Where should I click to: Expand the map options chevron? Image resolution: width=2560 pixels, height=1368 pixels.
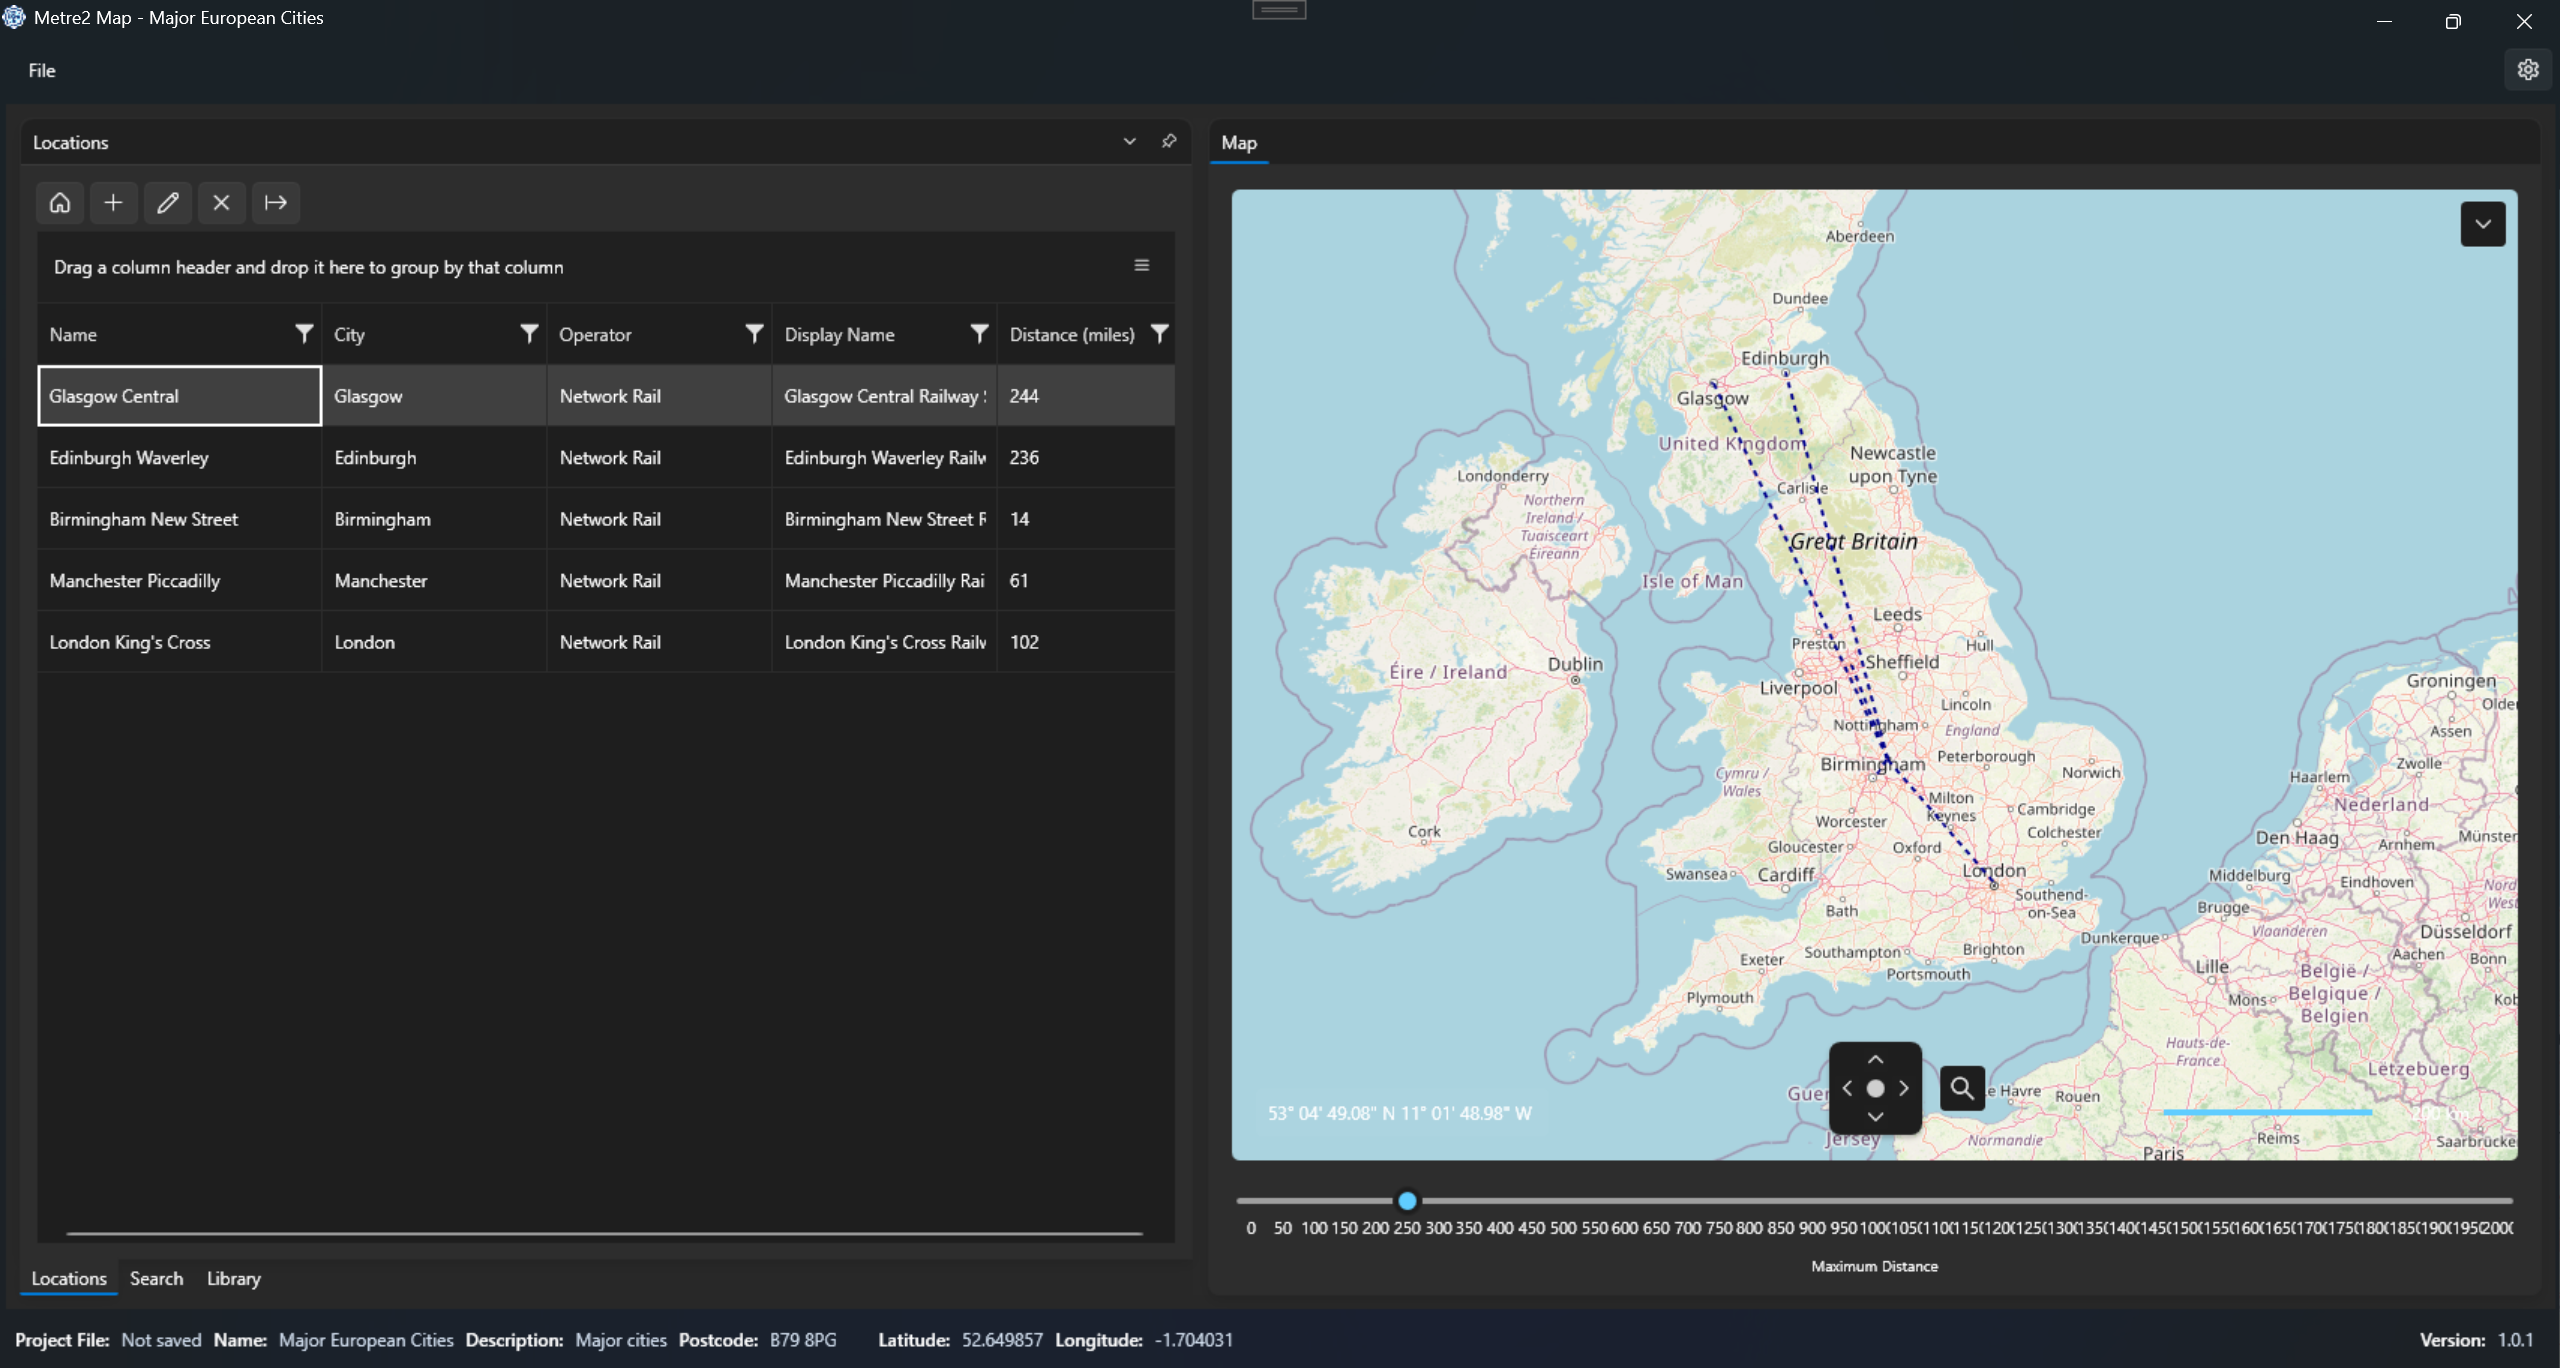pyautogui.click(x=2482, y=223)
